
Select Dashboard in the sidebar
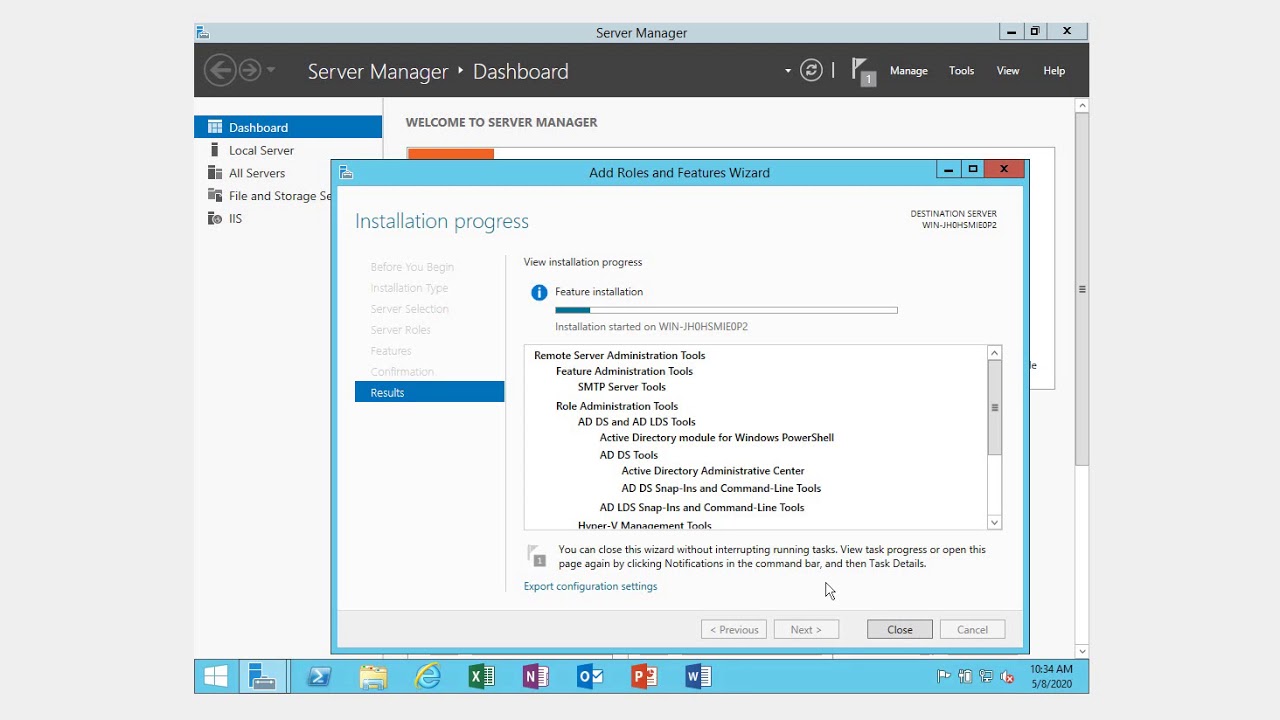[x=288, y=127]
